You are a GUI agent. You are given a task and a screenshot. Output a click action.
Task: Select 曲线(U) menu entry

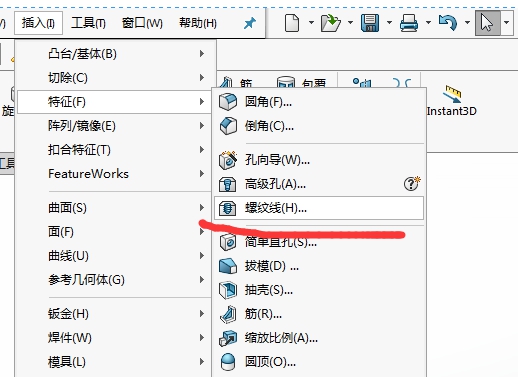click(x=114, y=256)
